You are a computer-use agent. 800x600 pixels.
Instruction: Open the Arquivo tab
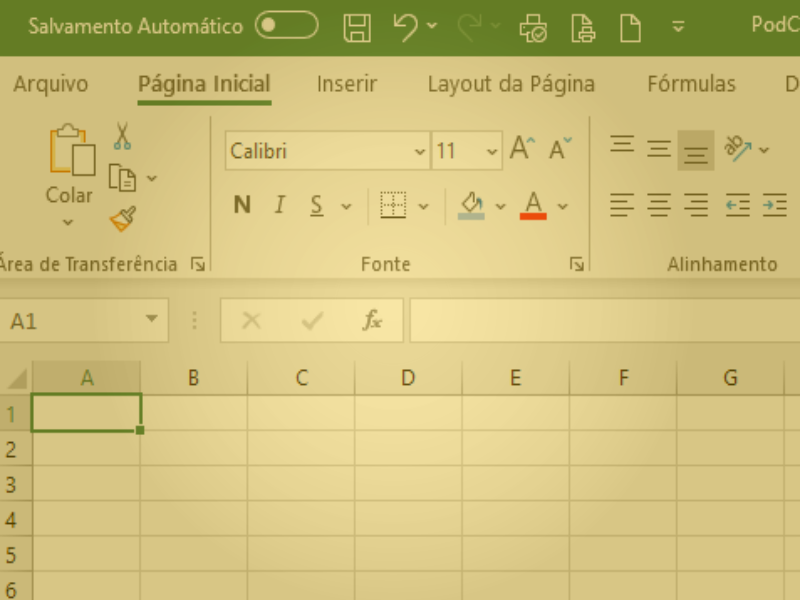(x=51, y=84)
